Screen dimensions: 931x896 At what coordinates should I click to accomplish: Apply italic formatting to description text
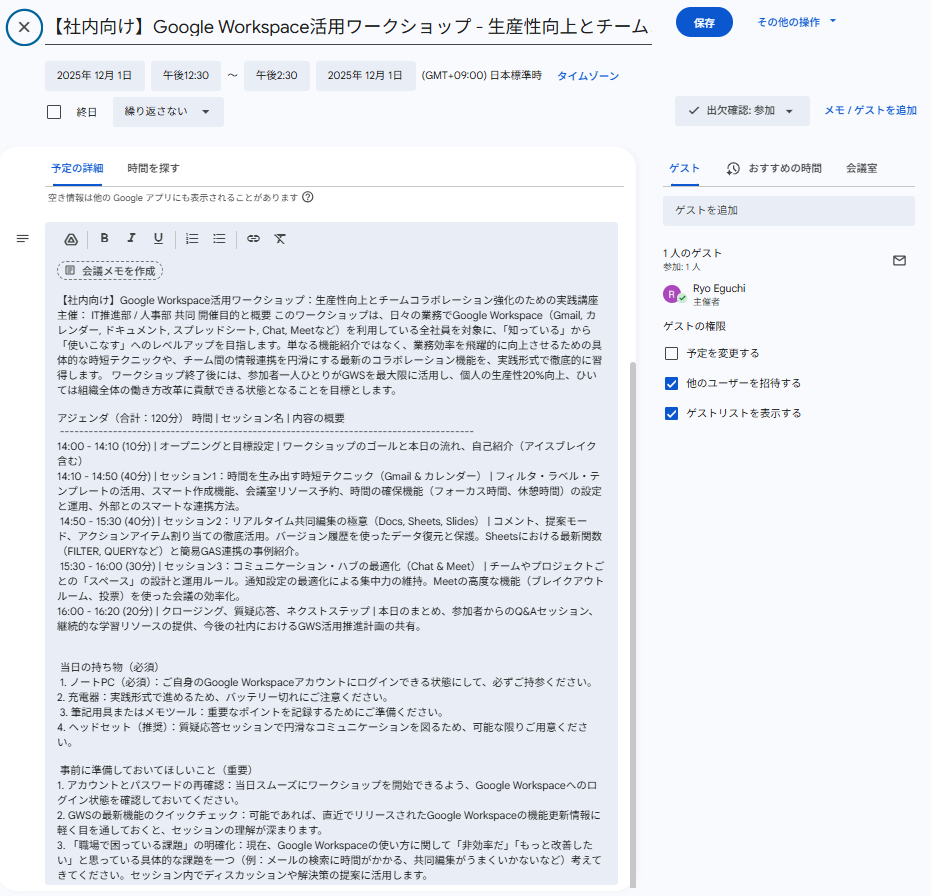click(x=131, y=239)
